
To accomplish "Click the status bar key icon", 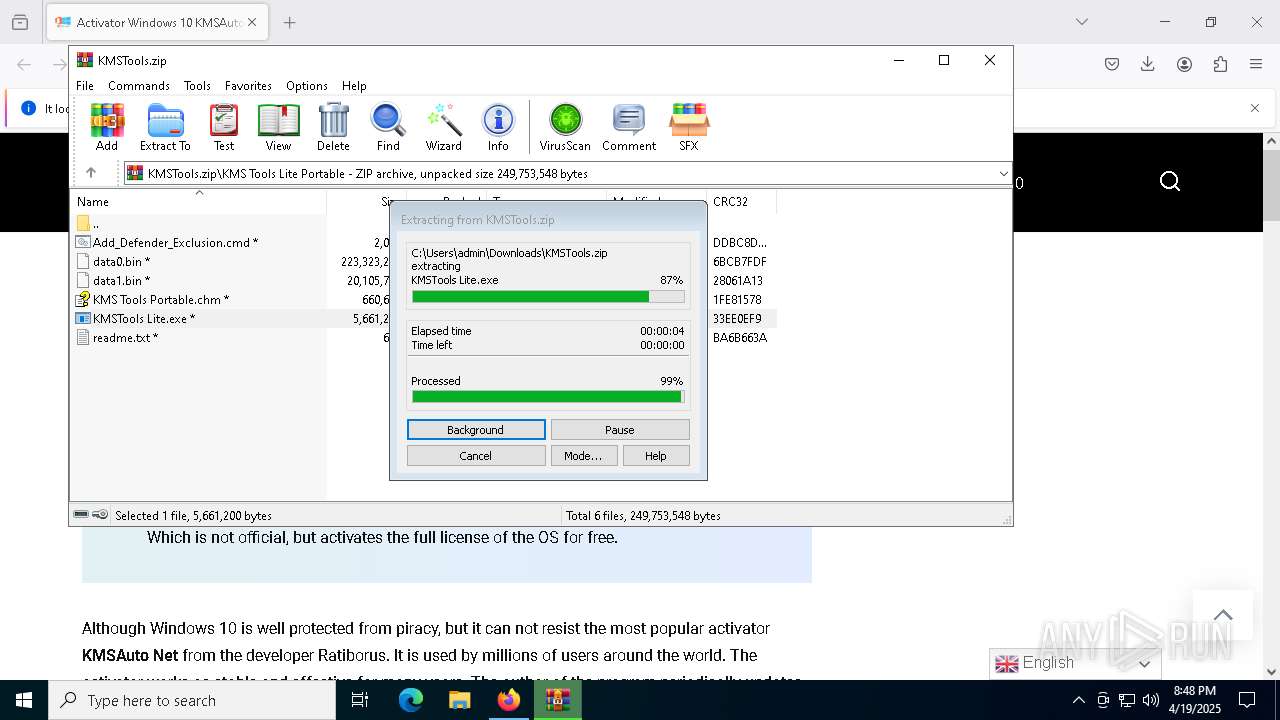I will [x=100, y=515].
